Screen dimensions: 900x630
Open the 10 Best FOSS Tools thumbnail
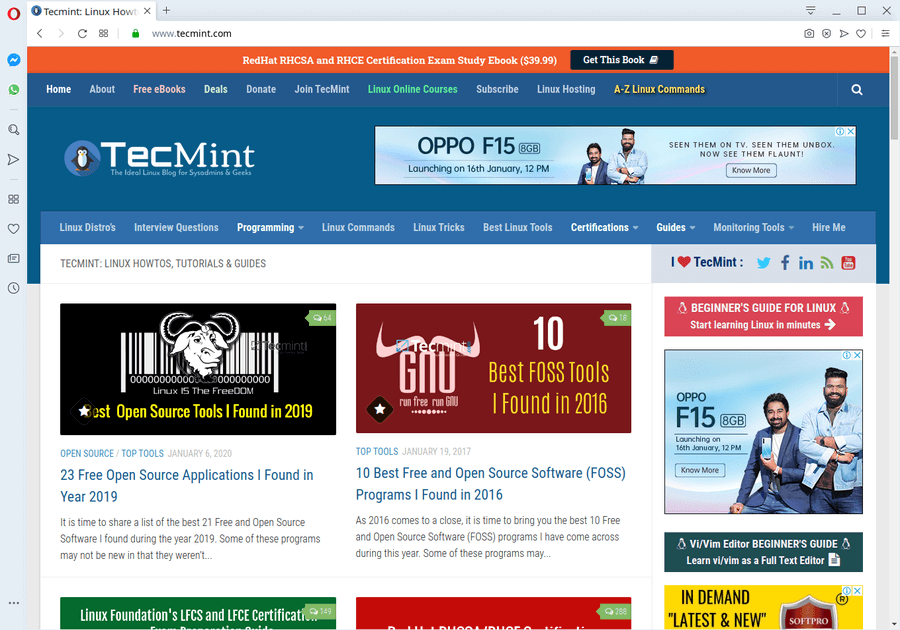493,368
